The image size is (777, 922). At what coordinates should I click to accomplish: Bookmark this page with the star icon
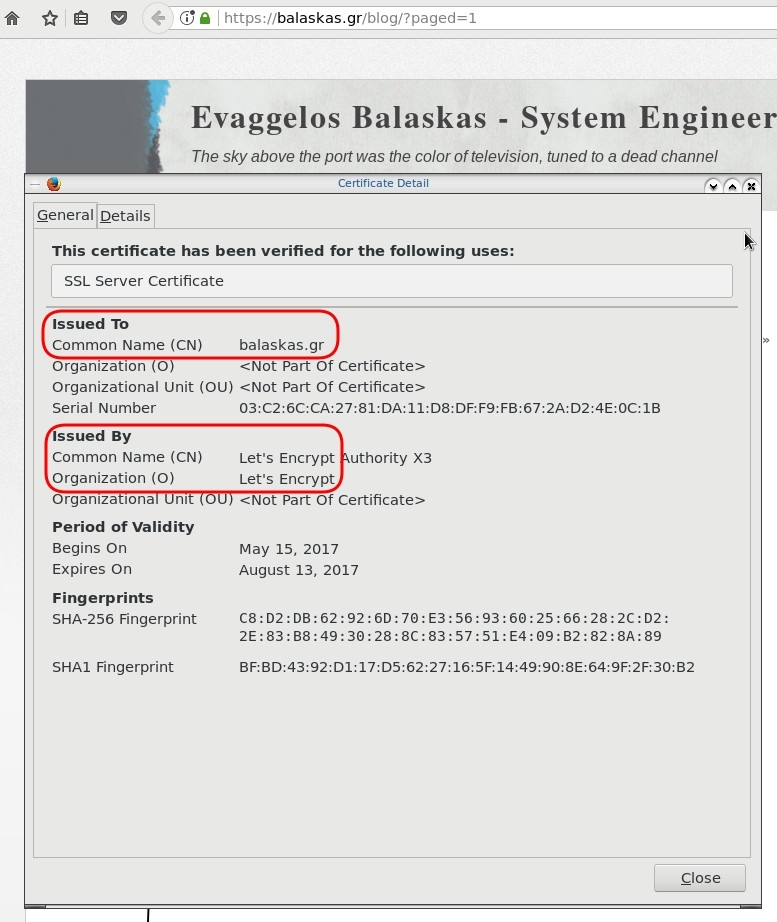tap(49, 18)
